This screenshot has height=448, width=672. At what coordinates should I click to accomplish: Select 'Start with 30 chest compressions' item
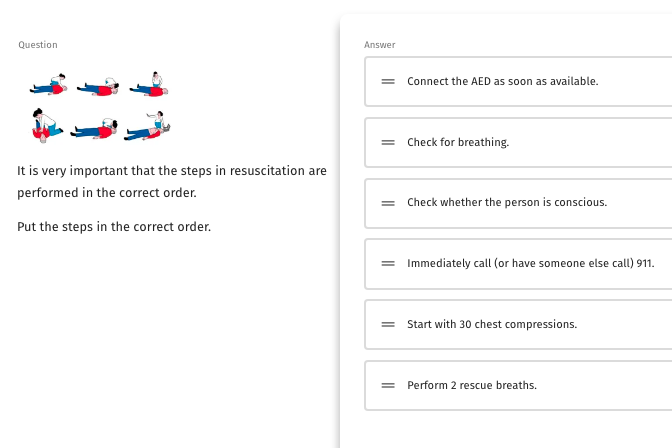point(518,325)
